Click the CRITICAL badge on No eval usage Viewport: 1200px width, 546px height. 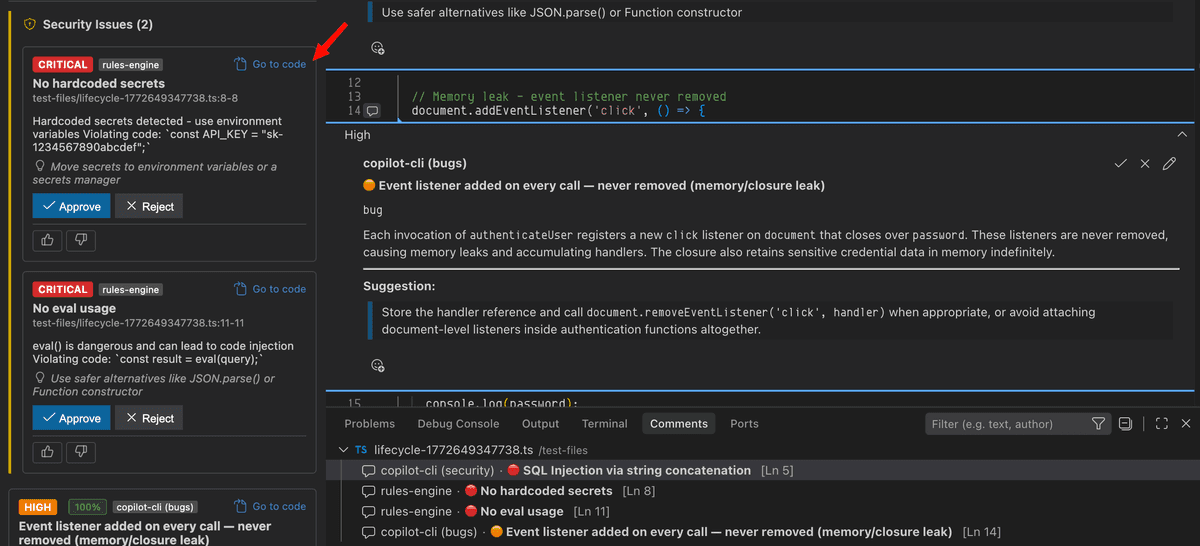(x=63, y=289)
